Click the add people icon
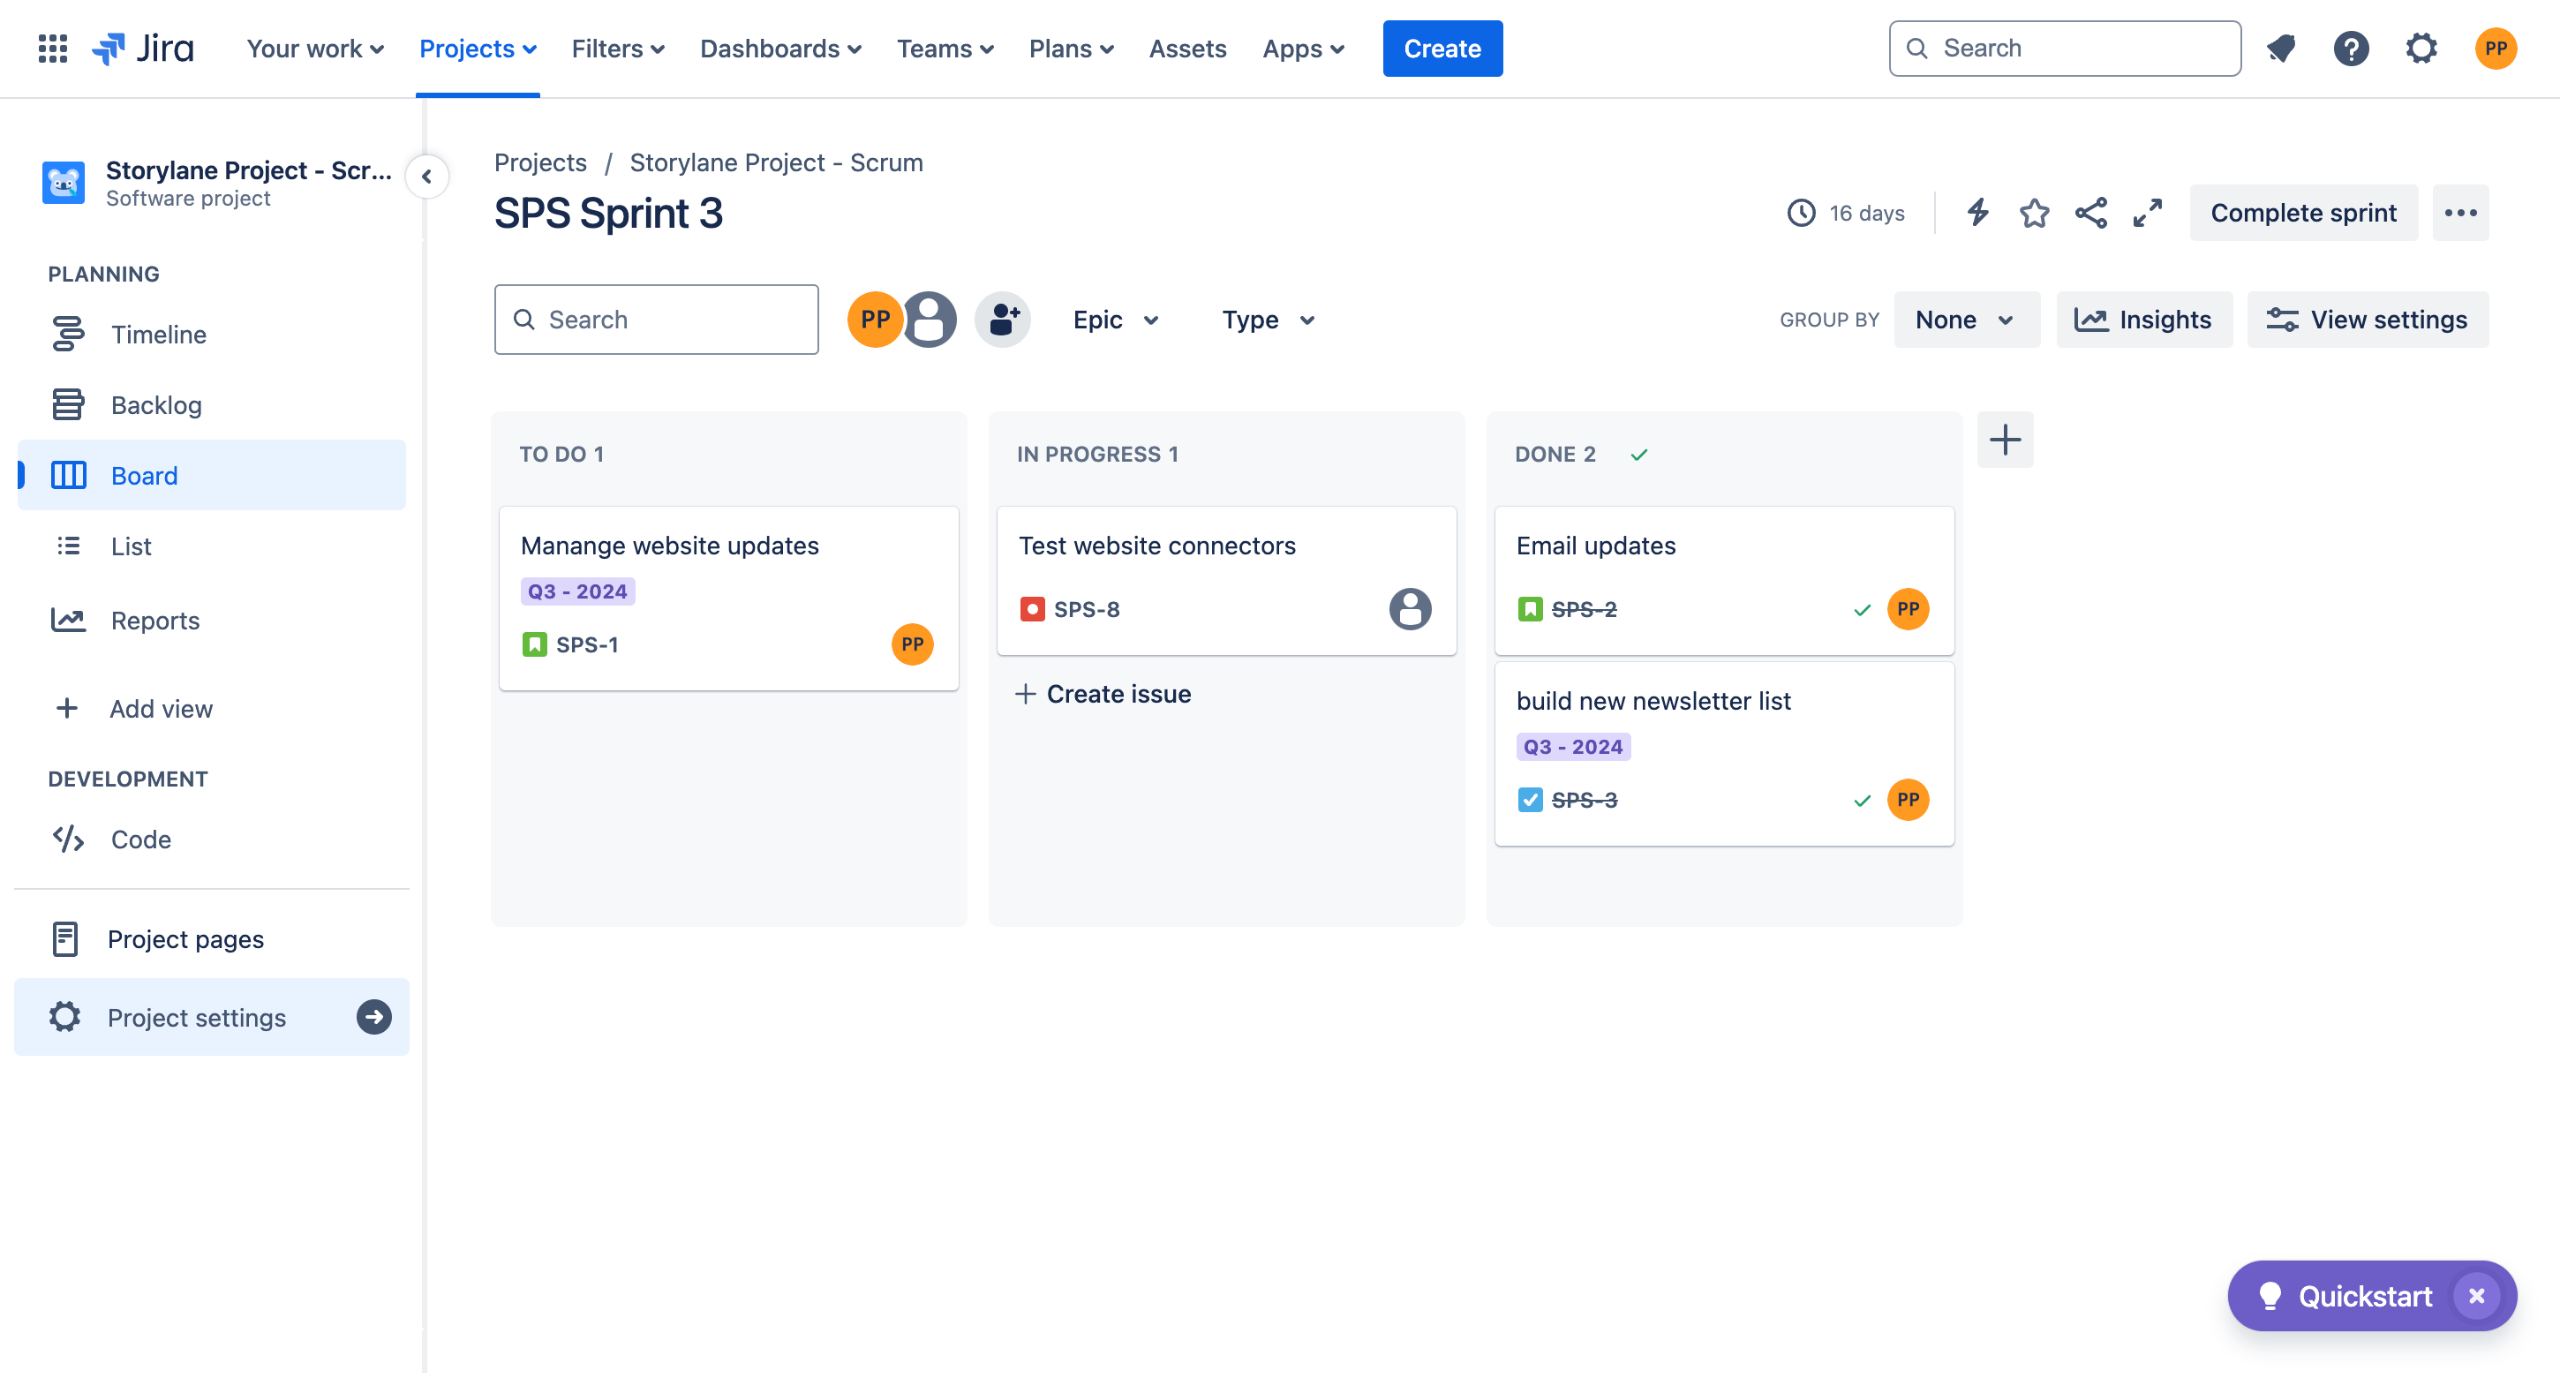The image size is (2560, 1373). coord(1002,320)
